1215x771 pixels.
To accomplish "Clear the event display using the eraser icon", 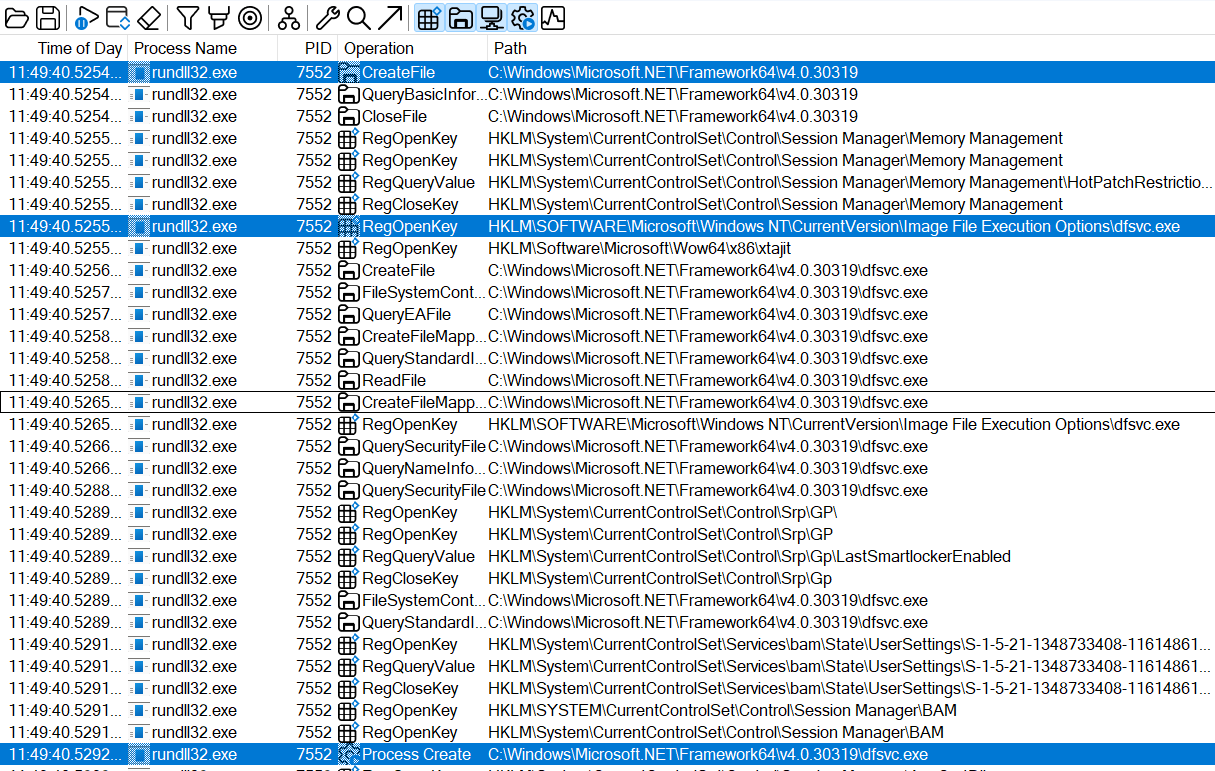I will (147, 17).
